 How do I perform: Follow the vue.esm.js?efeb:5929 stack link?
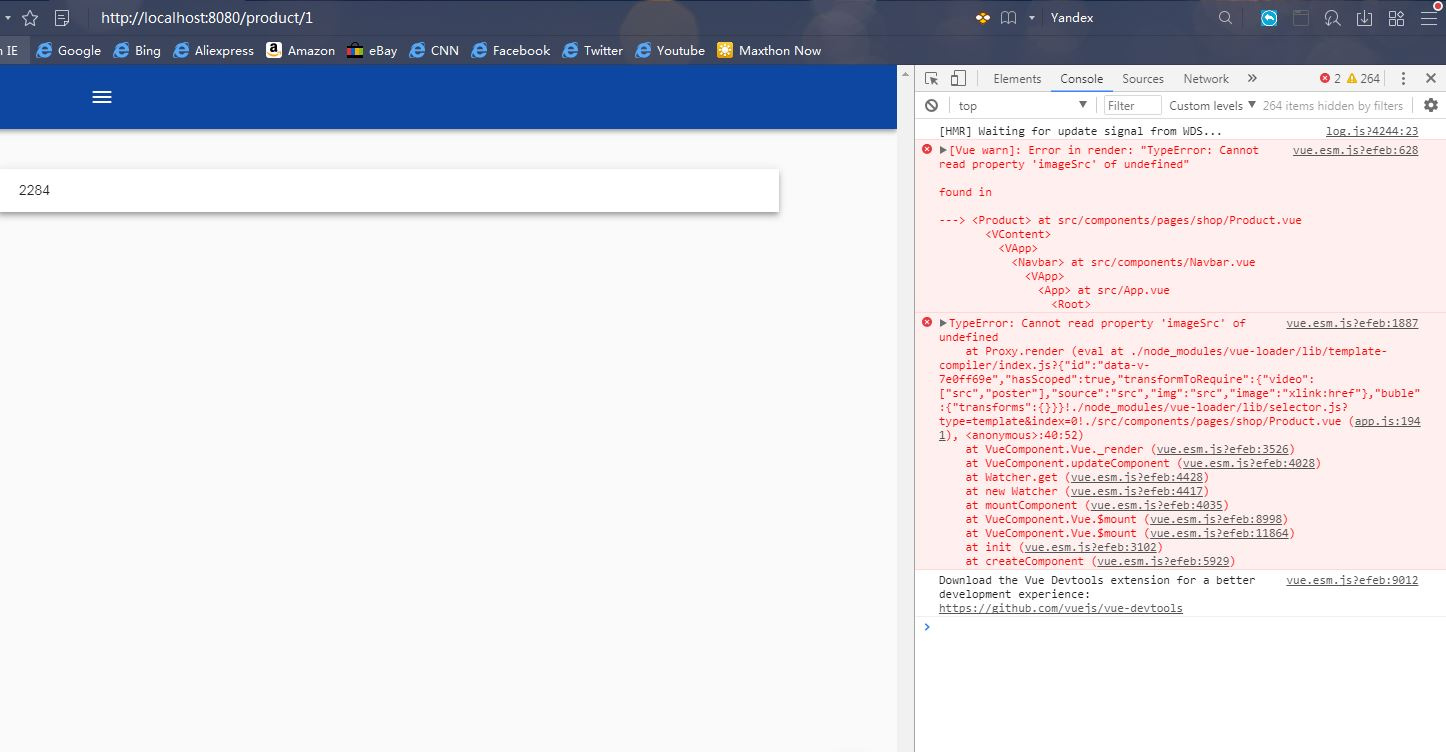(x=1163, y=561)
